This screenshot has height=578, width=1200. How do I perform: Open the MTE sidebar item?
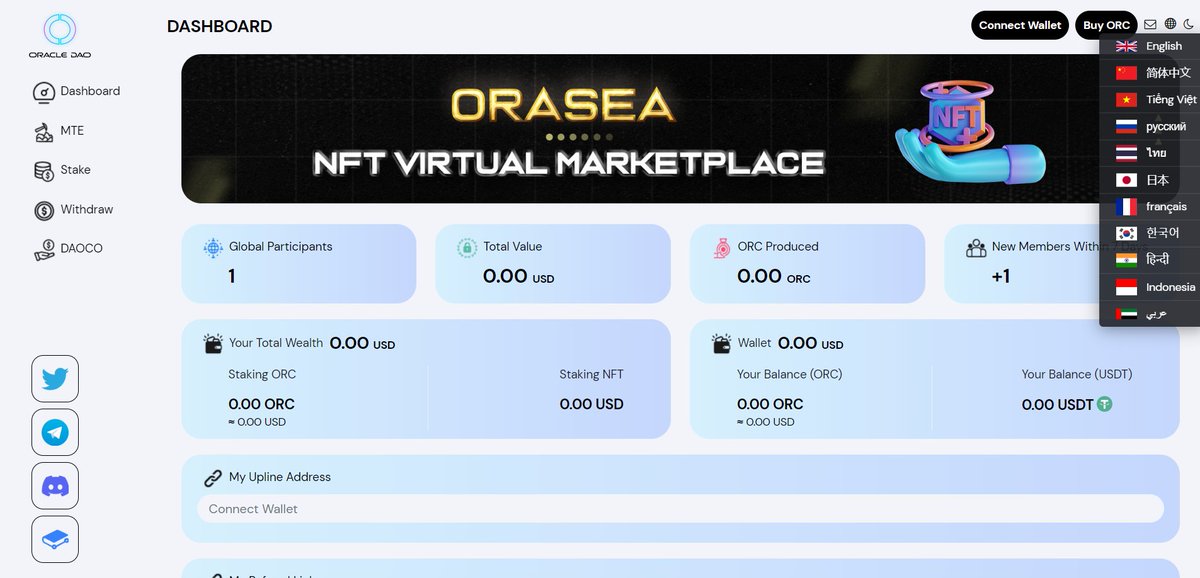(x=59, y=131)
